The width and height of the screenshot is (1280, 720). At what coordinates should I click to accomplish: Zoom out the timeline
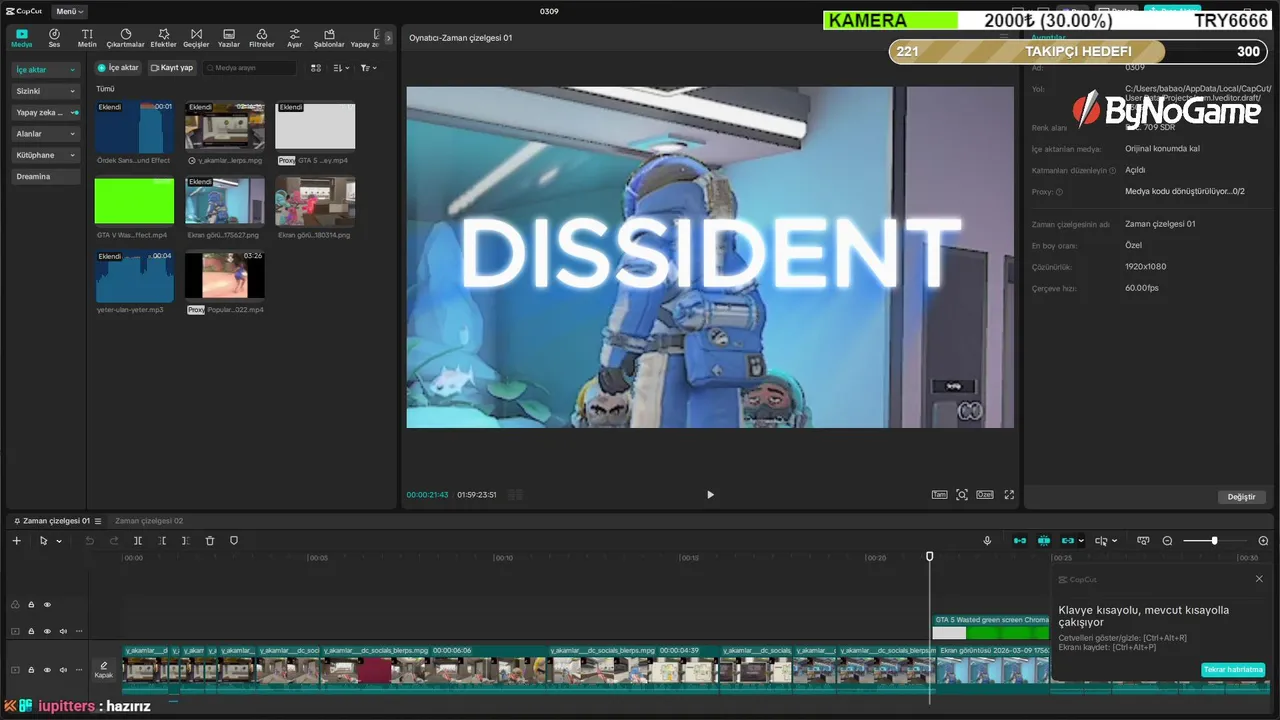1167,541
